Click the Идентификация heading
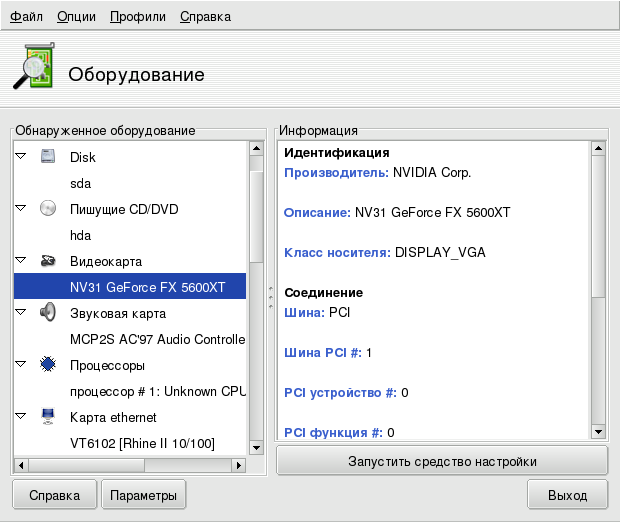 point(337,153)
